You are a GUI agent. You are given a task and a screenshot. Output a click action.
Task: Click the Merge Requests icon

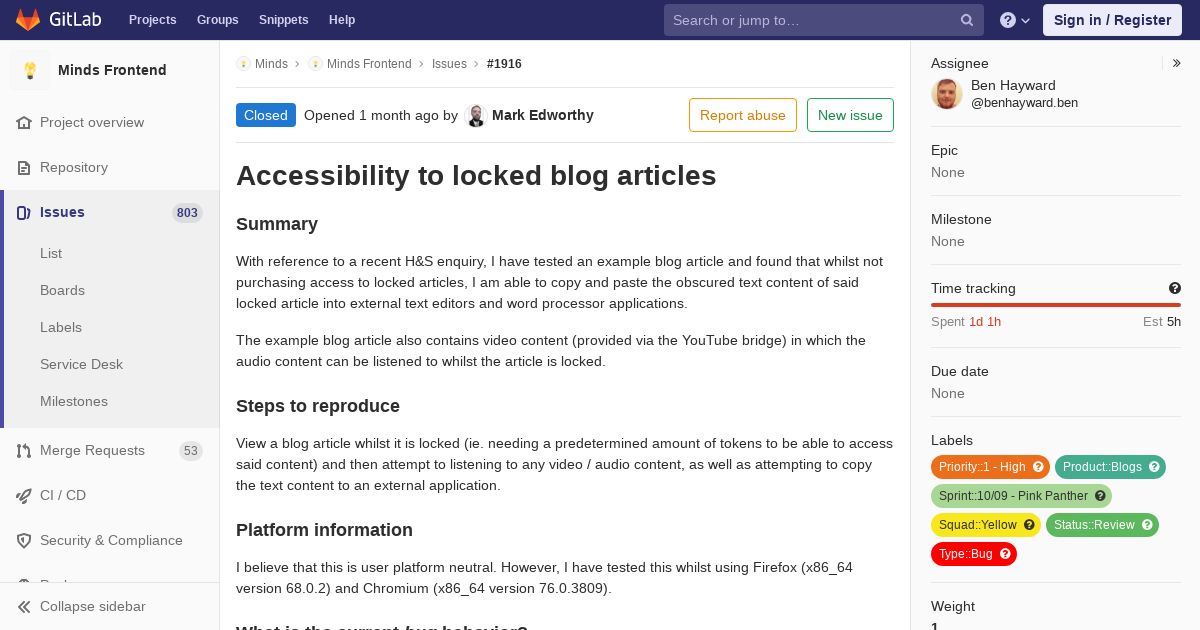24,450
